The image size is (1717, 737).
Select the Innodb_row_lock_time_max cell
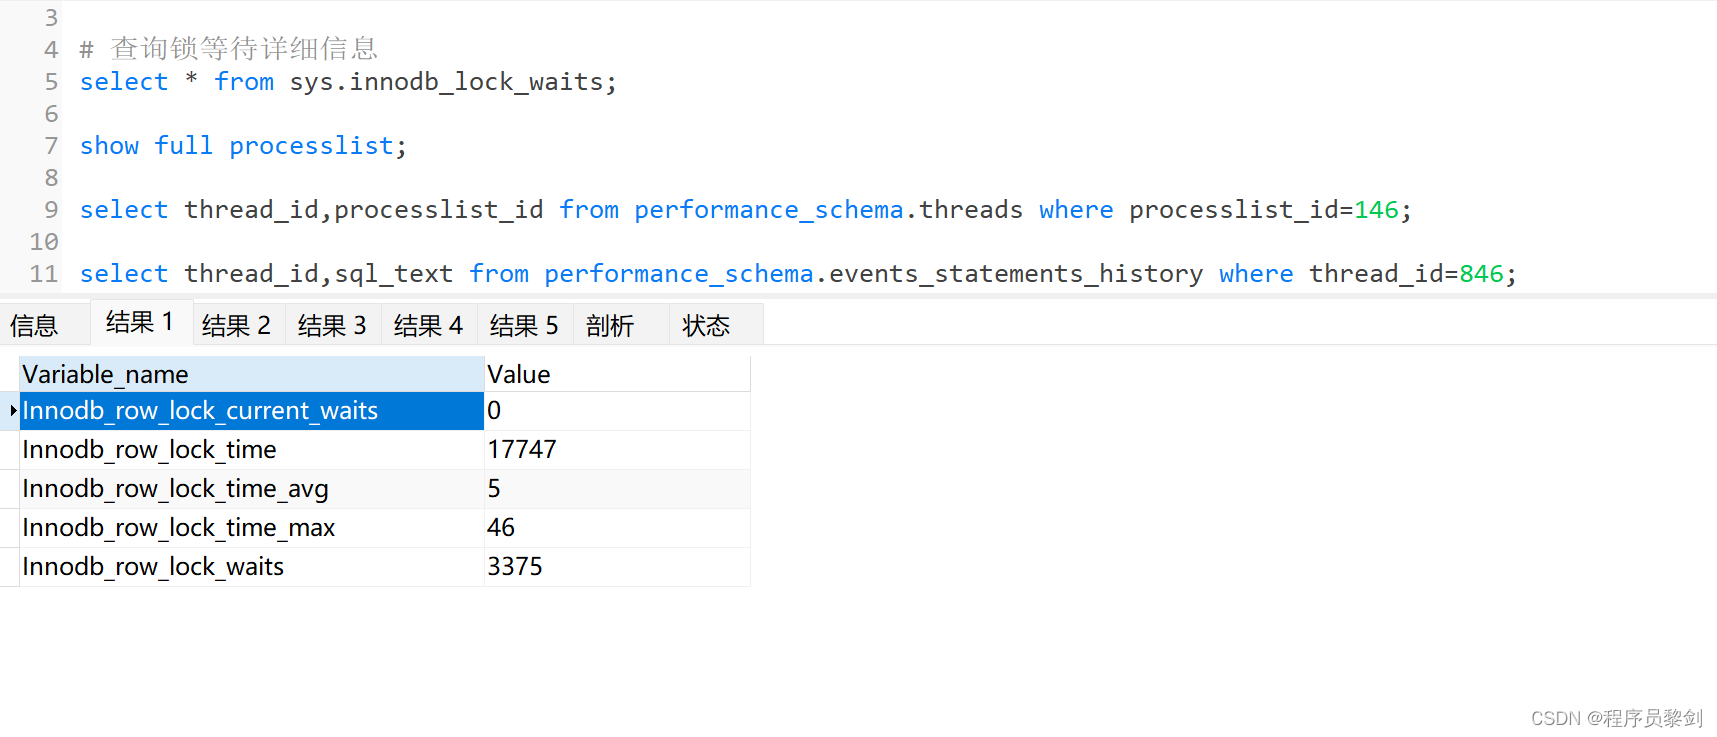[x=252, y=528]
